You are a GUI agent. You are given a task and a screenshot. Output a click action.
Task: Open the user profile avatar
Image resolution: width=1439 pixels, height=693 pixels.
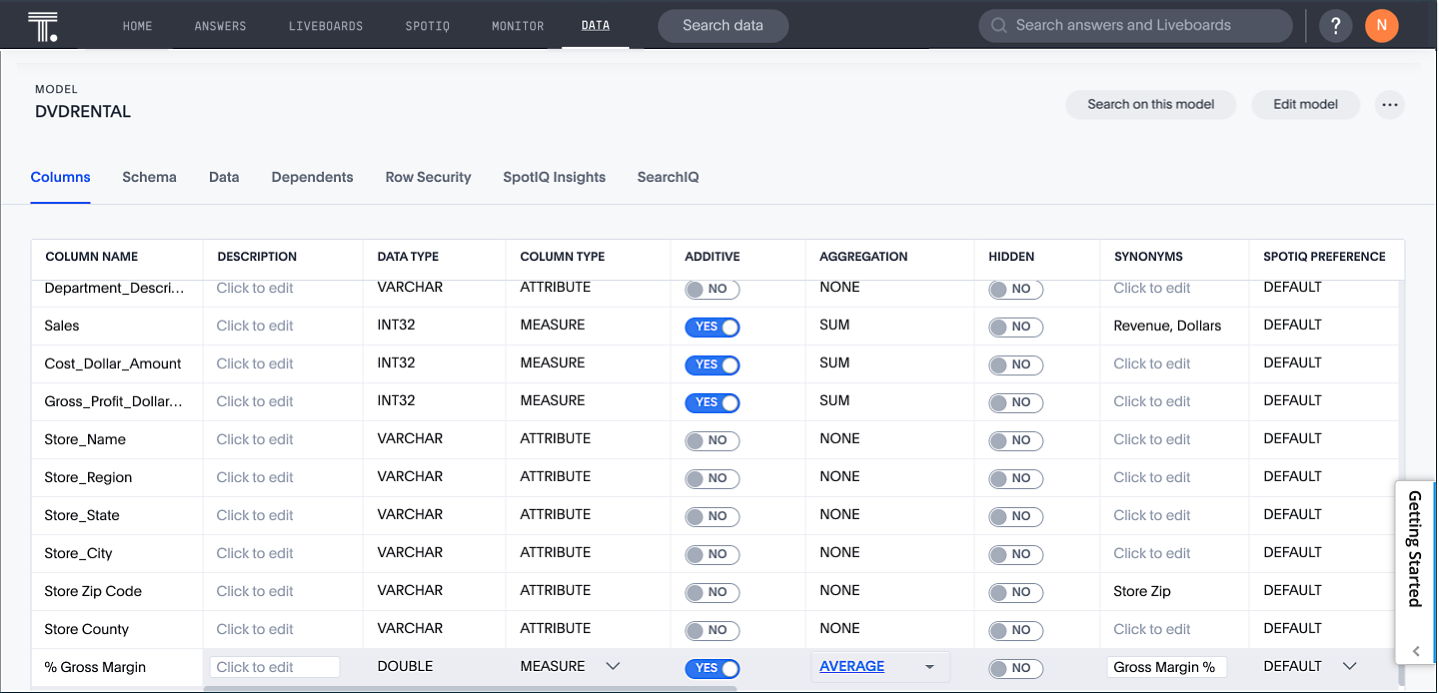click(x=1381, y=26)
